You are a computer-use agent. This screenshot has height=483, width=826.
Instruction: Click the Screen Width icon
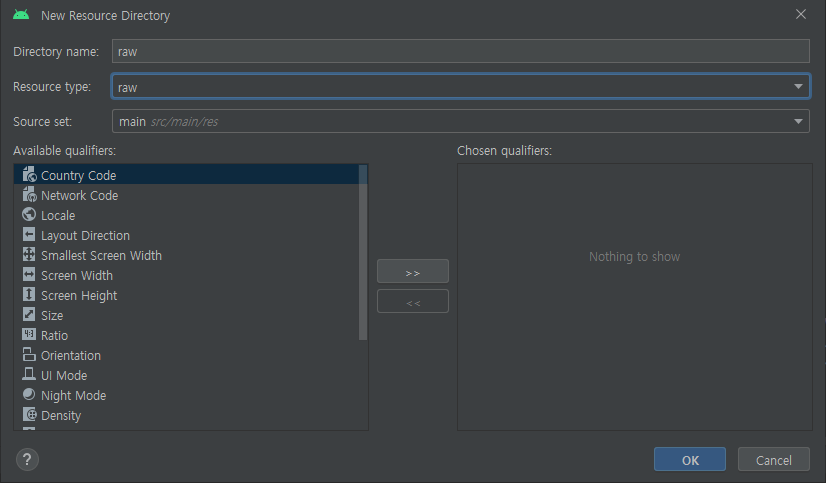[x=29, y=274]
